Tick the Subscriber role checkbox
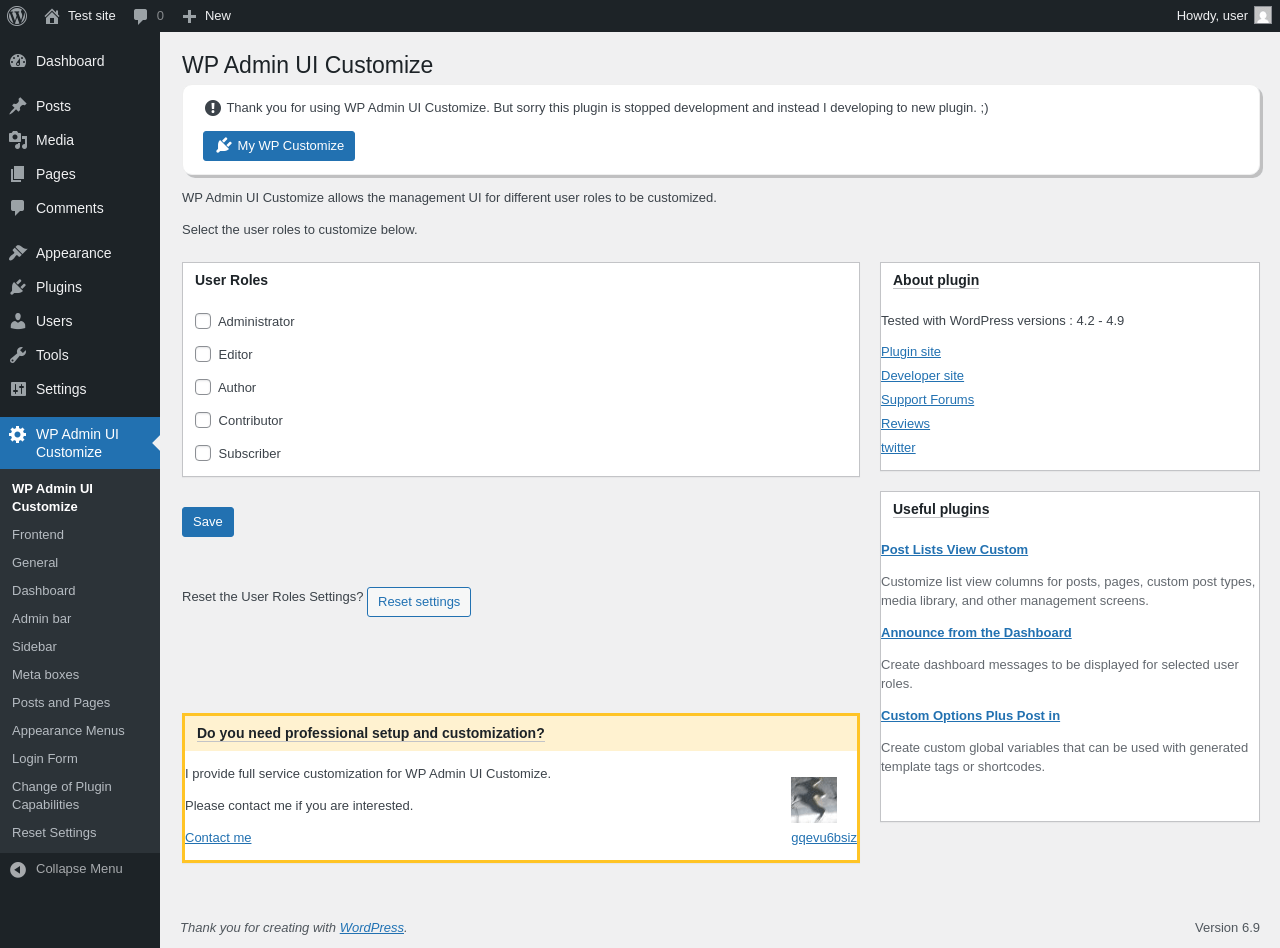This screenshot has width=1280, height=948. coord(203,453)
